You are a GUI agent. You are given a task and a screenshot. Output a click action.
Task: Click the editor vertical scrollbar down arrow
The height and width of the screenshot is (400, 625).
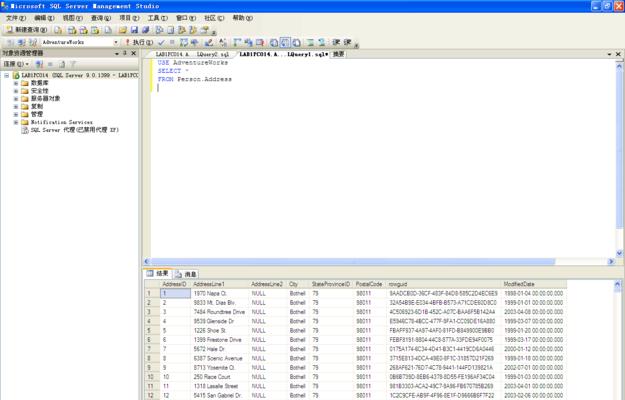pos(619,253)
